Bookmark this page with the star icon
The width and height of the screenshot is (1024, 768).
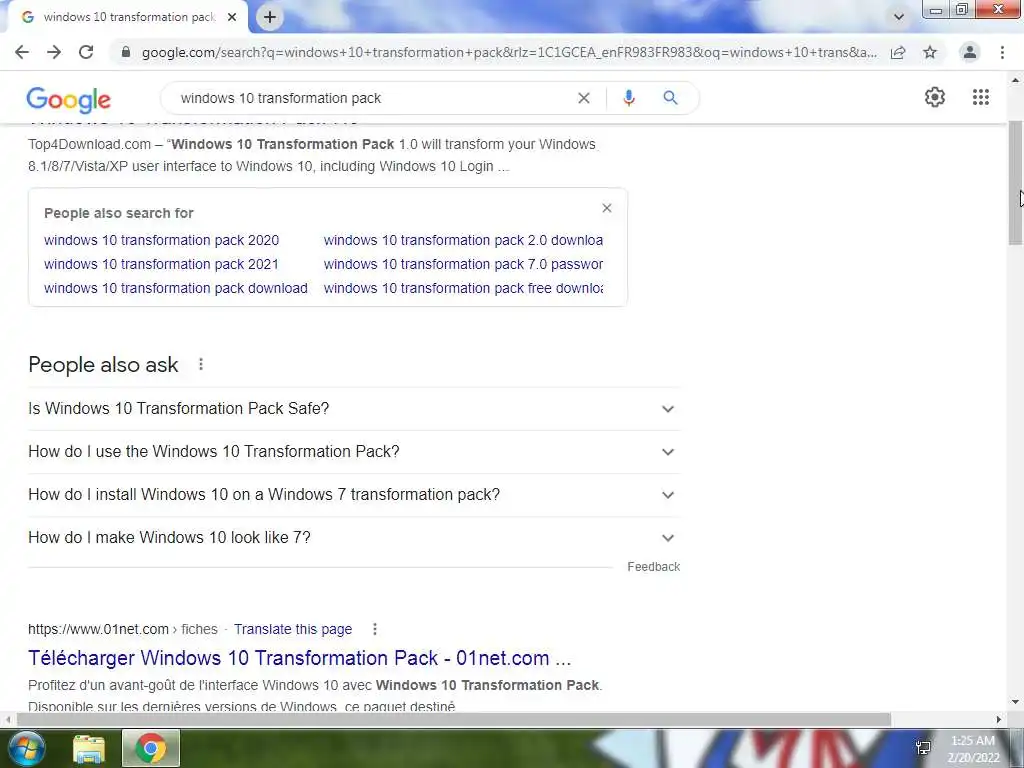click(930, 52)
